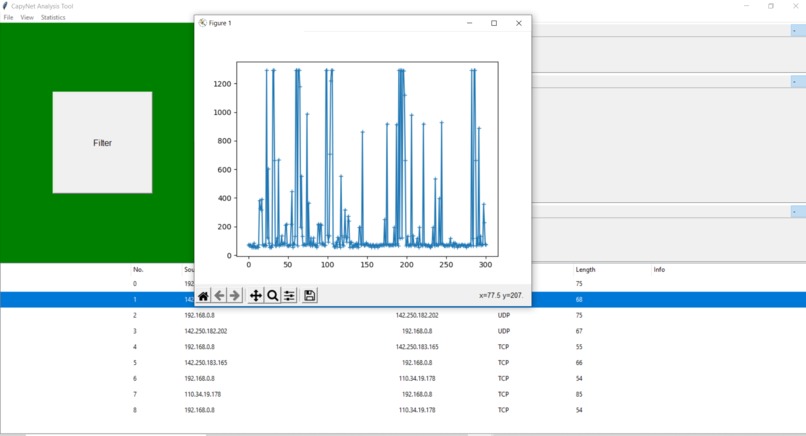
Task: Click the large Filter button
Action: click(102, 142)
